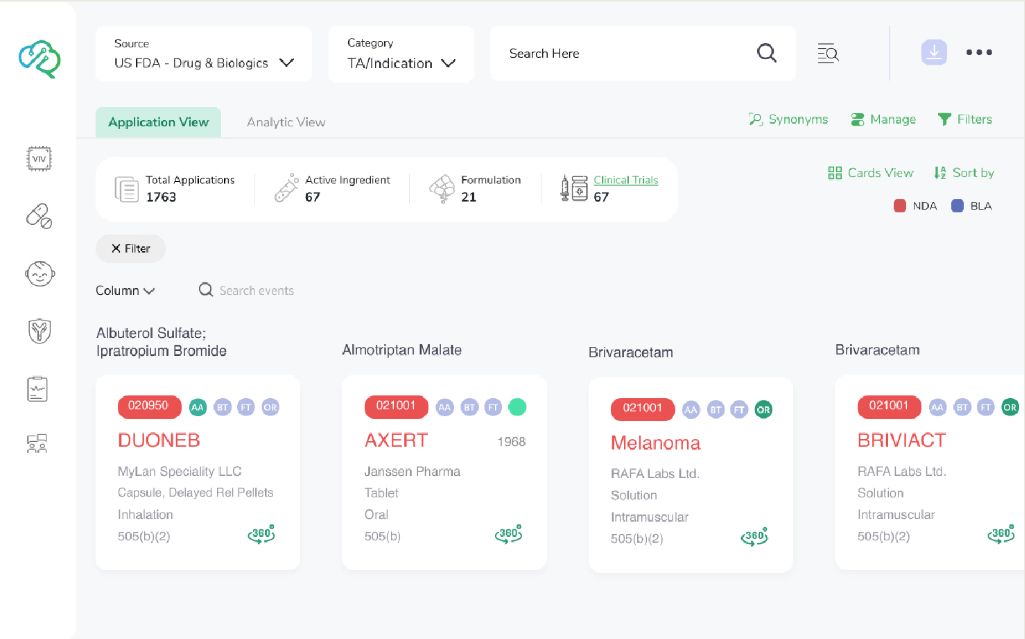Click the FT badge on AXERT card

tap(493, 407)
